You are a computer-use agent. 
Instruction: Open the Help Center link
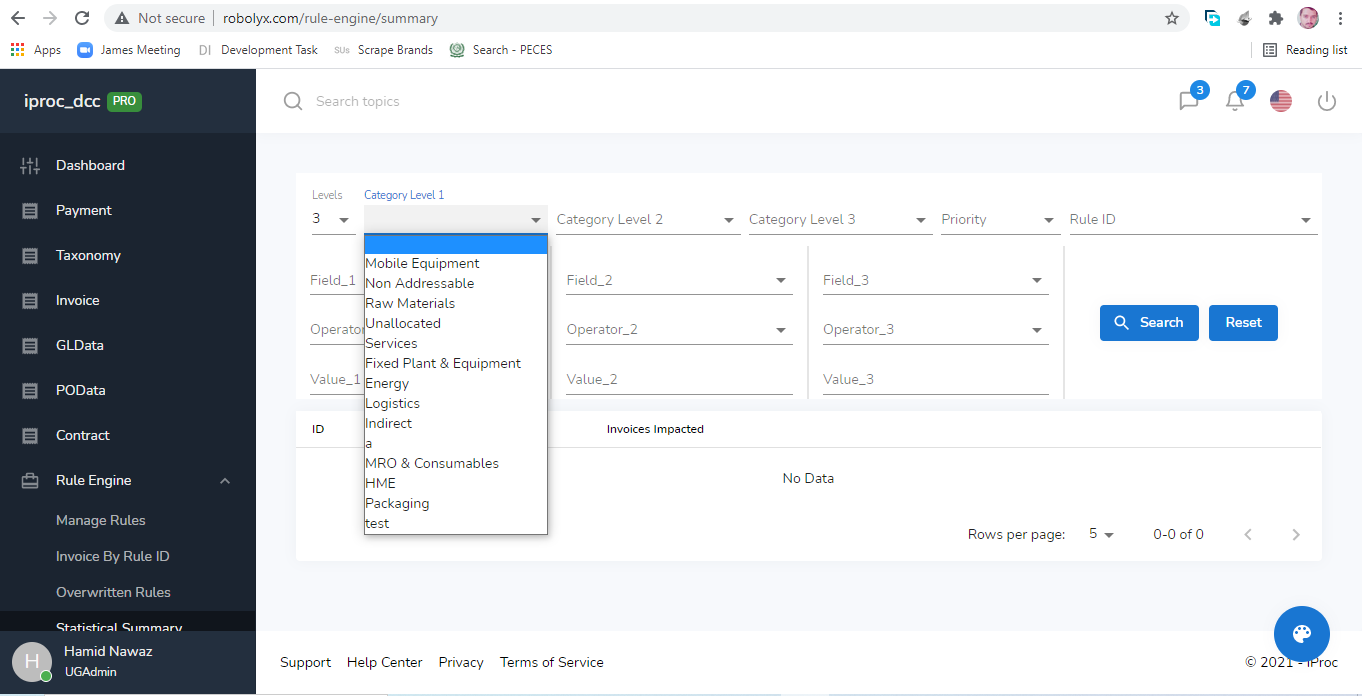[385, 663]
